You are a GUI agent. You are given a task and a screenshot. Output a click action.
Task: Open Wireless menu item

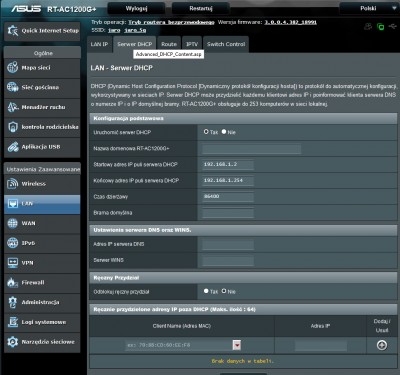(42, 184)
